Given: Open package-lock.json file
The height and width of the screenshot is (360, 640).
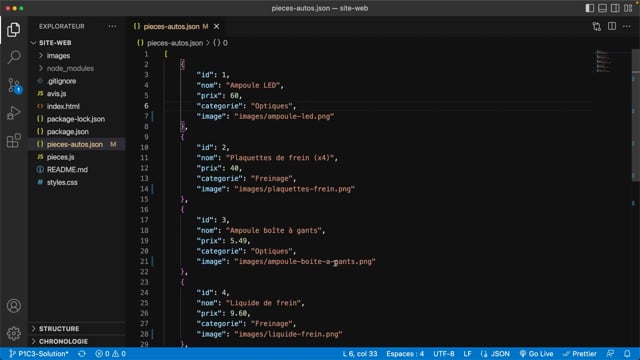Looking at the screenshot, I should point(77,119).
